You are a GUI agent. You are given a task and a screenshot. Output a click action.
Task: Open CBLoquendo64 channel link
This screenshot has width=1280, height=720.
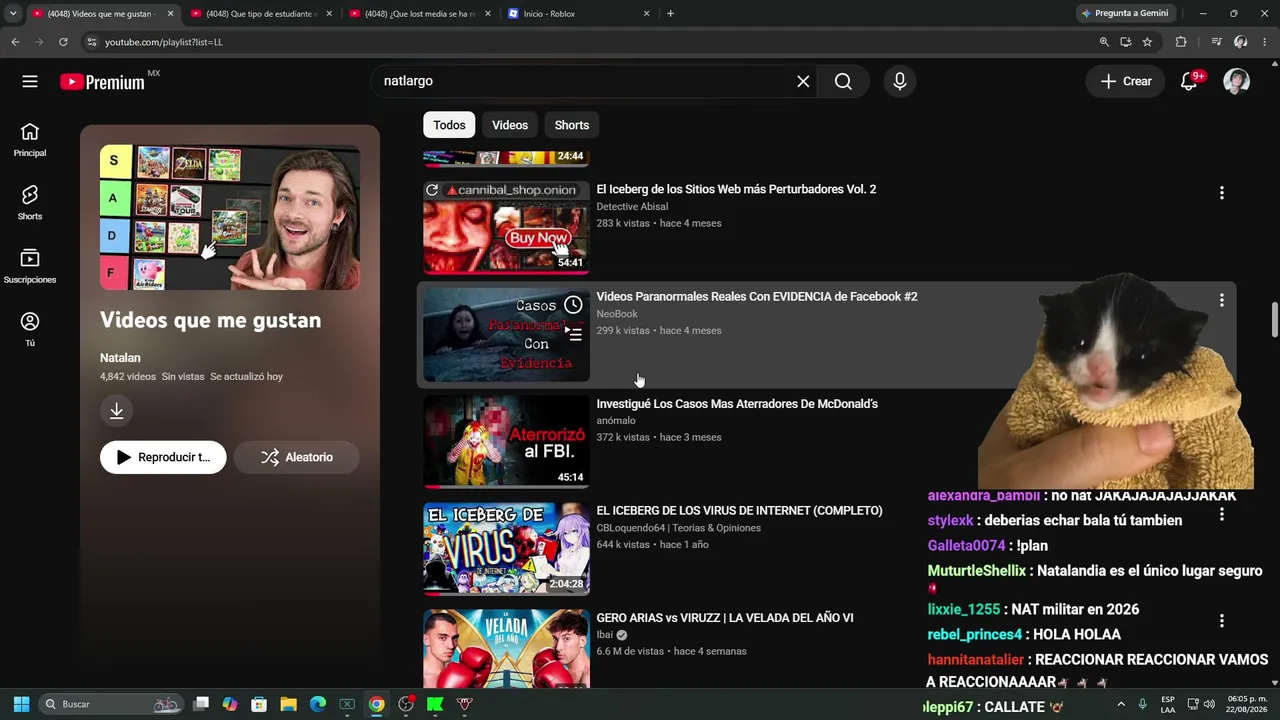(x=679, y=528)
